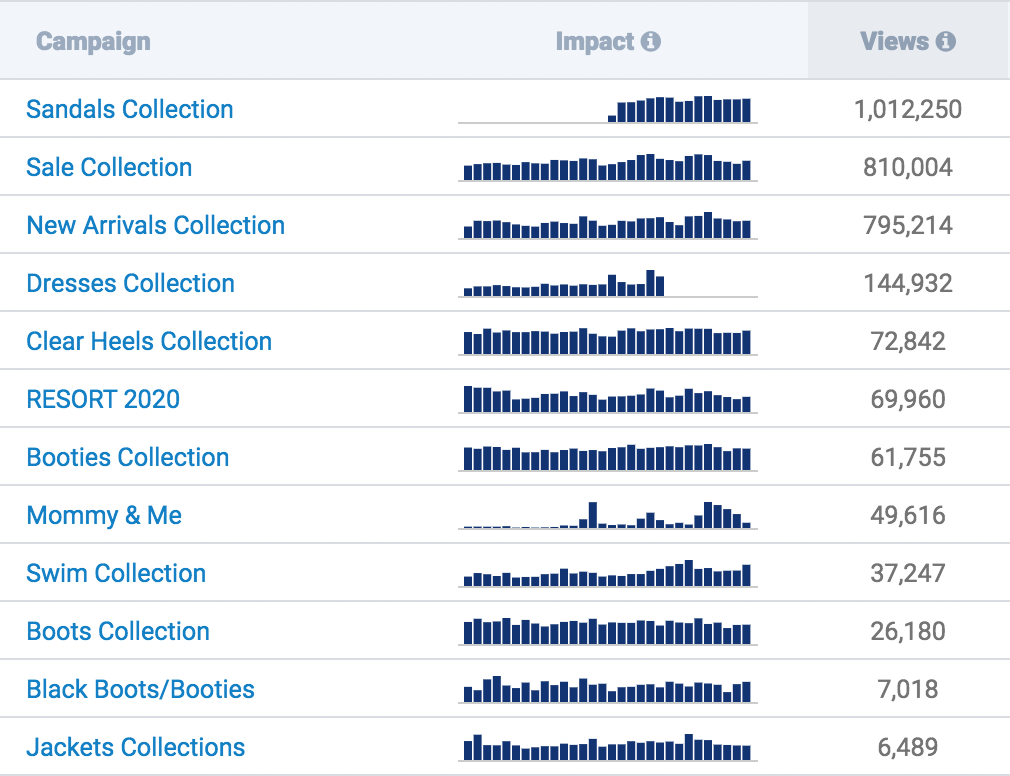Open the Booties Collection campaign

128,457
